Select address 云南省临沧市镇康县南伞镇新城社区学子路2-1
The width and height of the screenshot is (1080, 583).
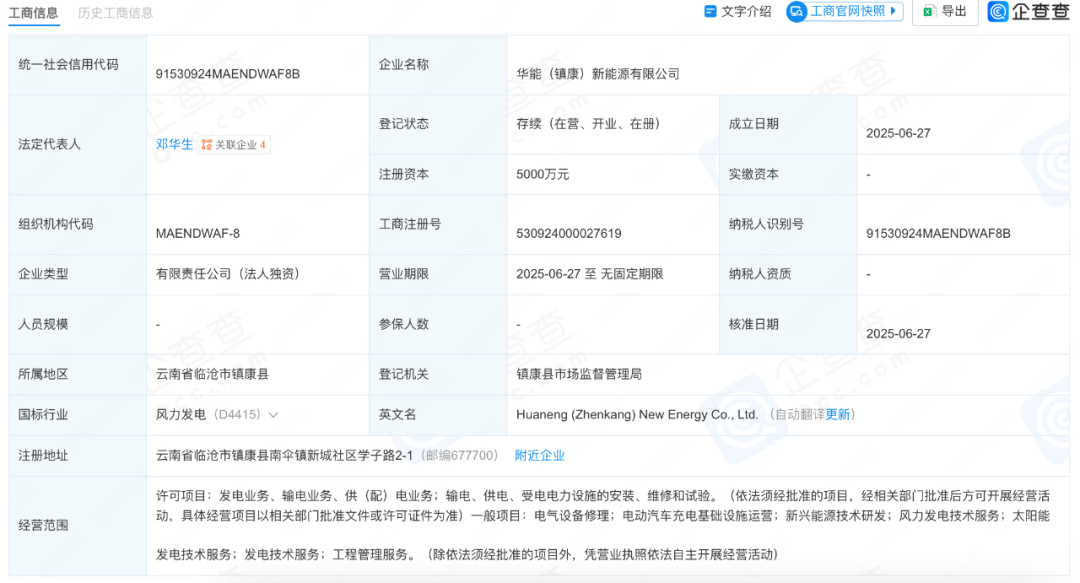[x=284, y=456]
